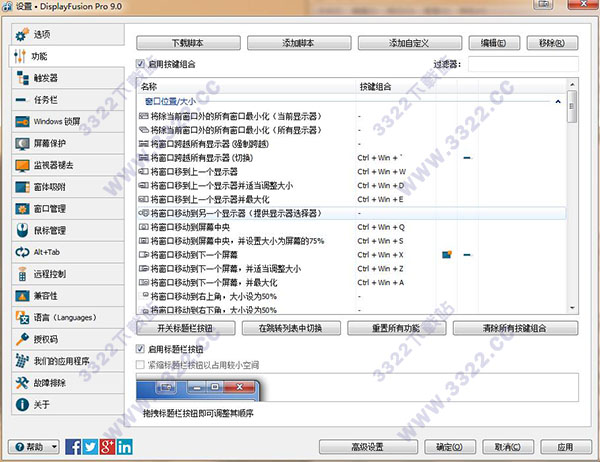
Task: Select the 功能 sidebar tab
Action: [67, 56]
